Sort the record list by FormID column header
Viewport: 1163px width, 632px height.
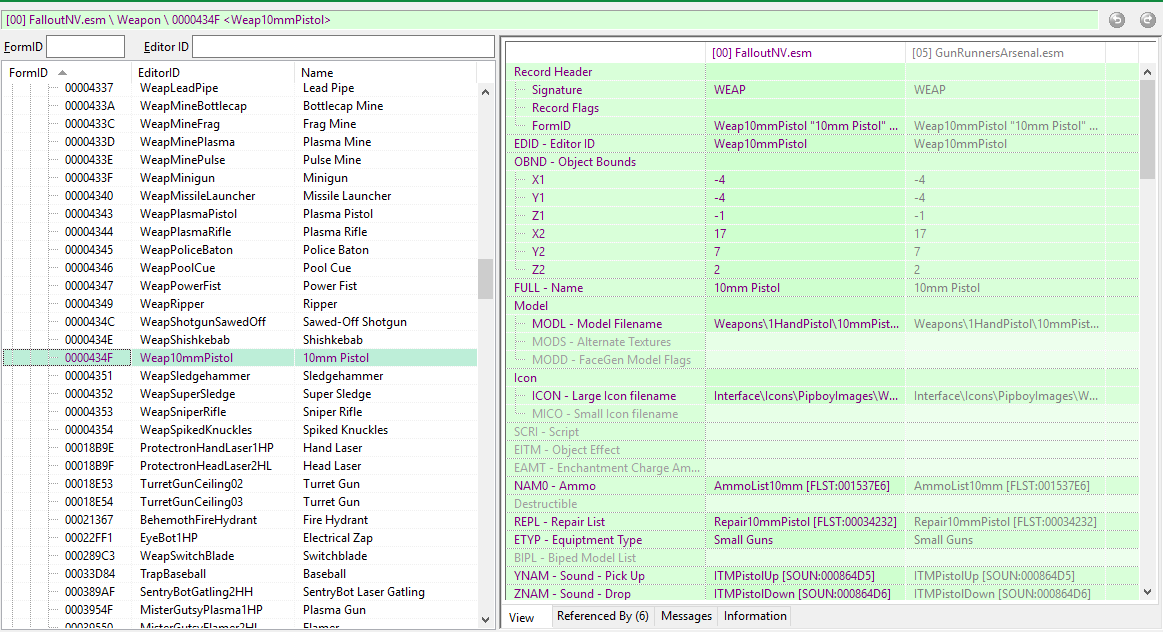[67, 73]
